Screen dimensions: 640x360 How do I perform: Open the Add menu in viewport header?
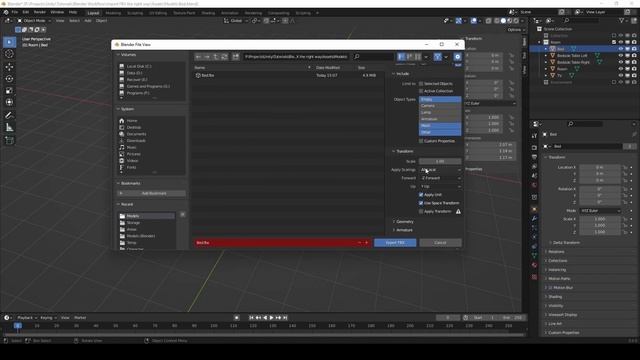click(88, 21)
